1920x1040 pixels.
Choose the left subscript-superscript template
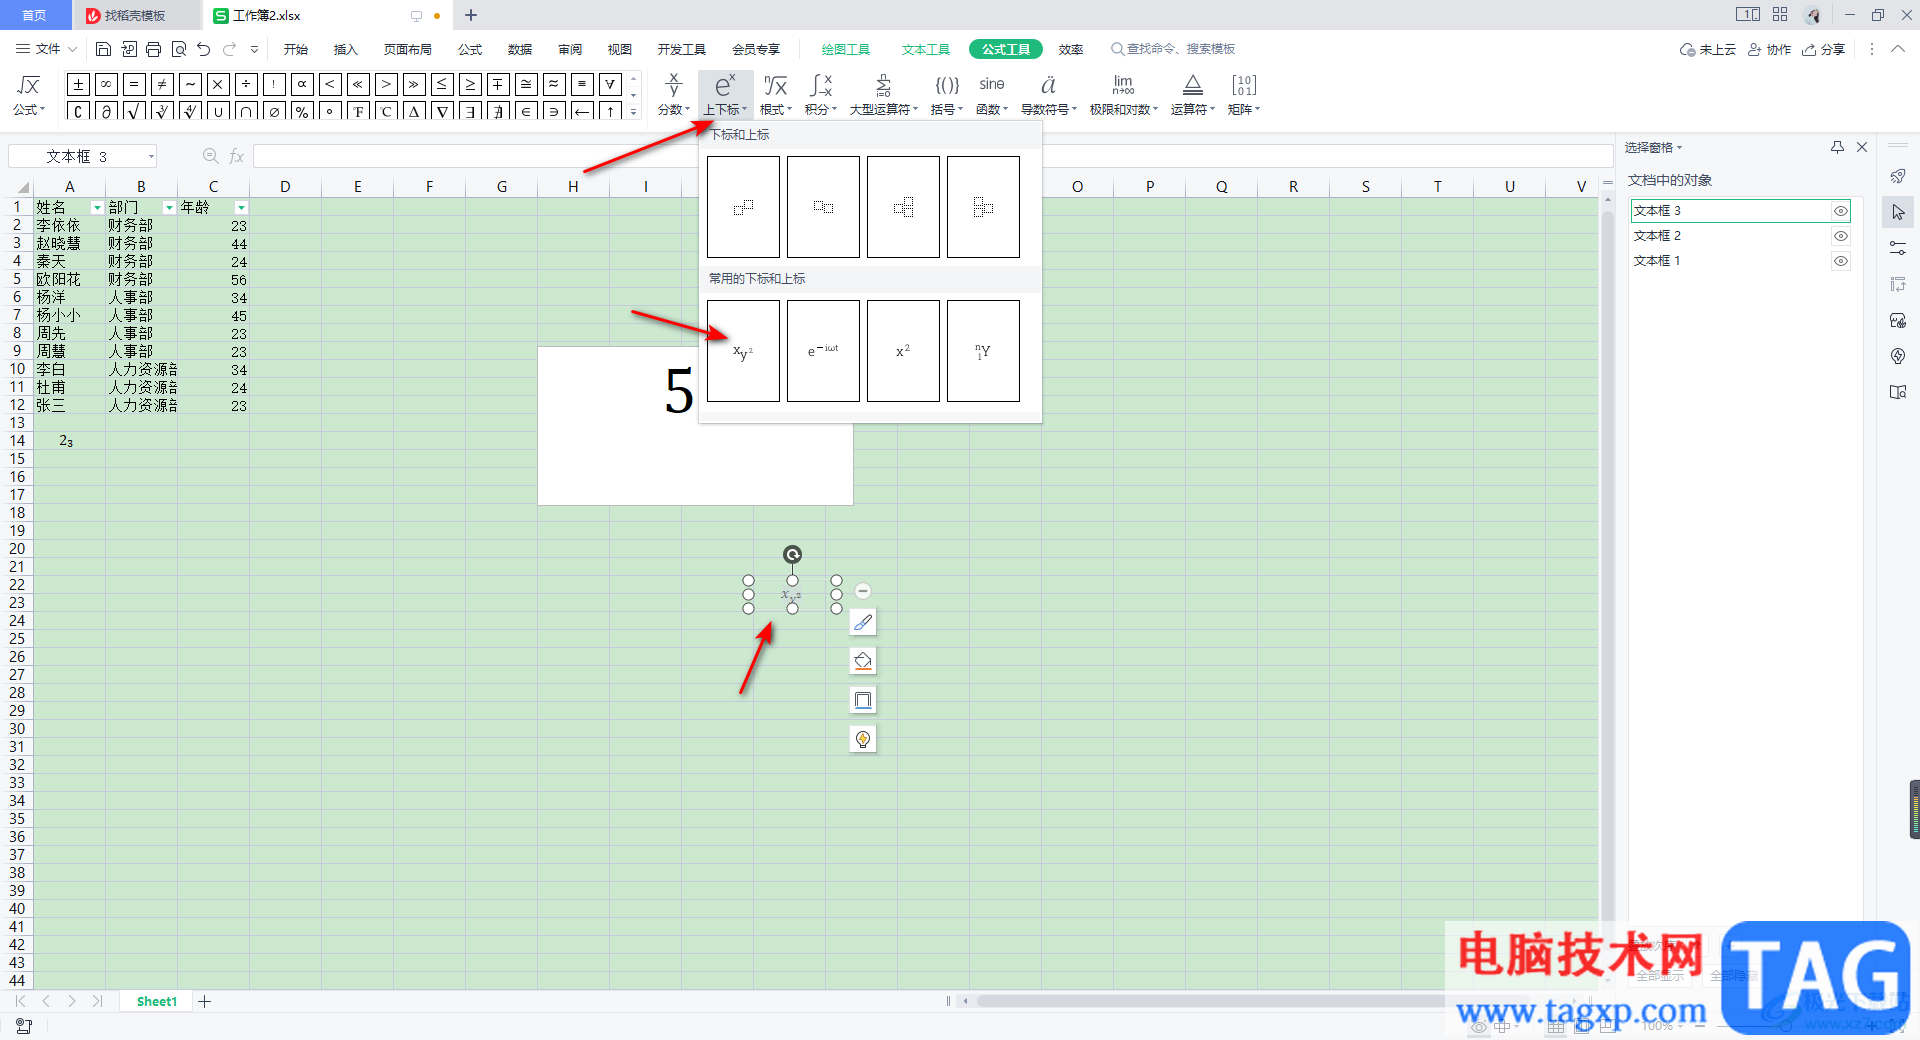(983, 207)
